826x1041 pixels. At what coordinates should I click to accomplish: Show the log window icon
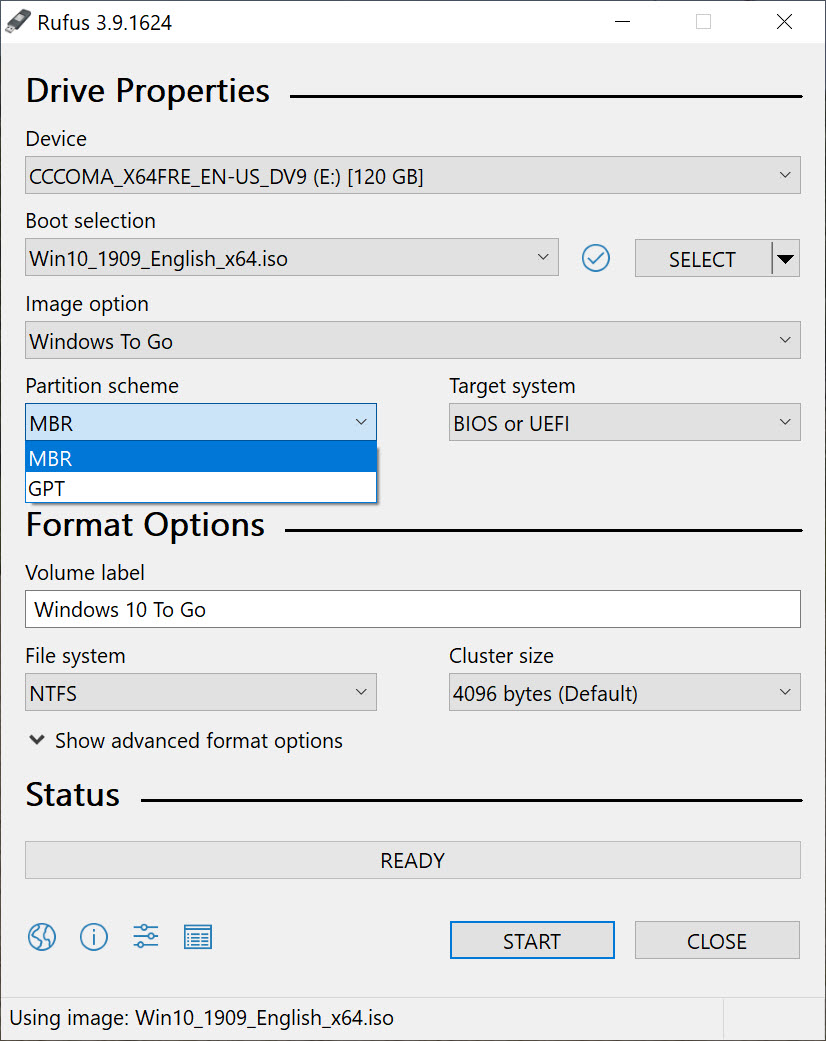point(198,937)
